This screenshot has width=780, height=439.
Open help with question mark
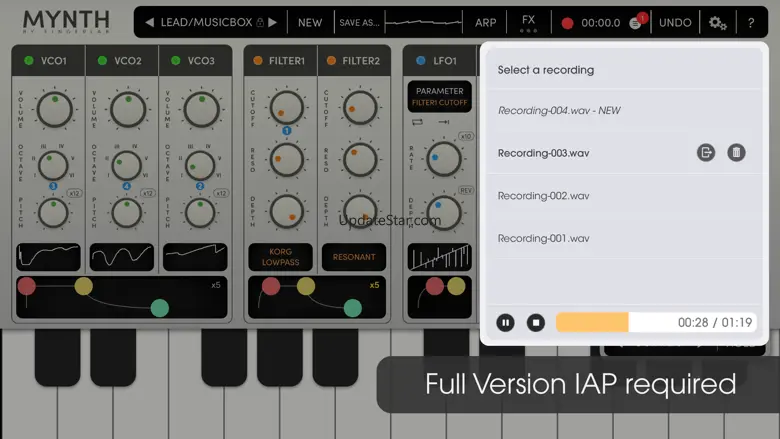pos(751,23)
